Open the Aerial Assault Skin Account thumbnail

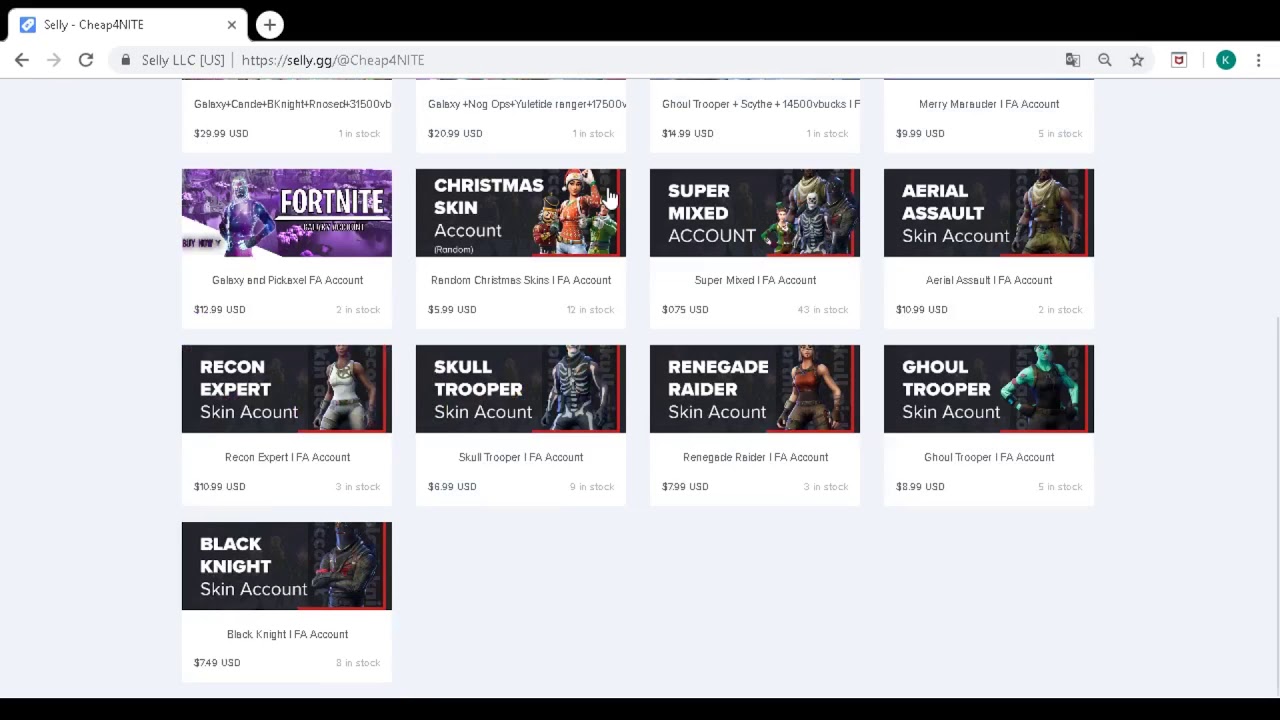989,213
